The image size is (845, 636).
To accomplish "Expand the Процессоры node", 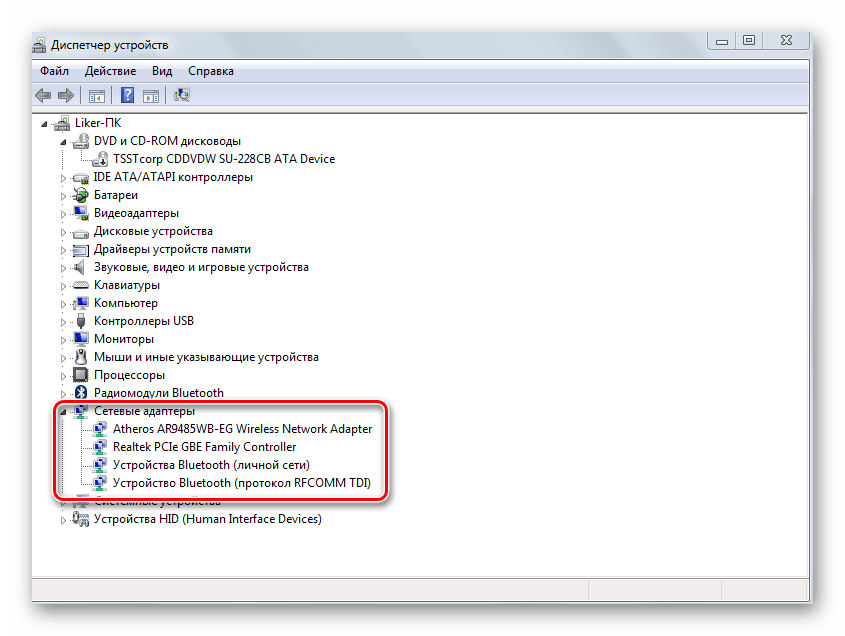I will pyautogui.click(x=63, y=376).
